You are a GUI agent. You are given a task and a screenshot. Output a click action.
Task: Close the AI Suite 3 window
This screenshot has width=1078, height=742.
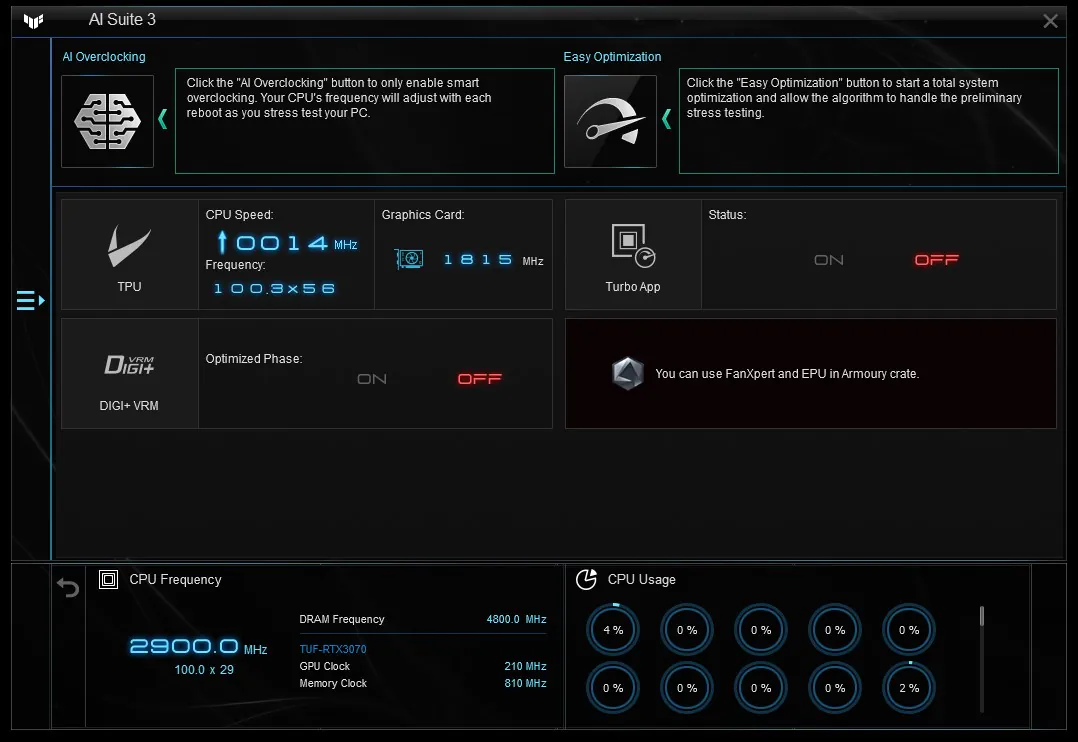point(1050,21)
